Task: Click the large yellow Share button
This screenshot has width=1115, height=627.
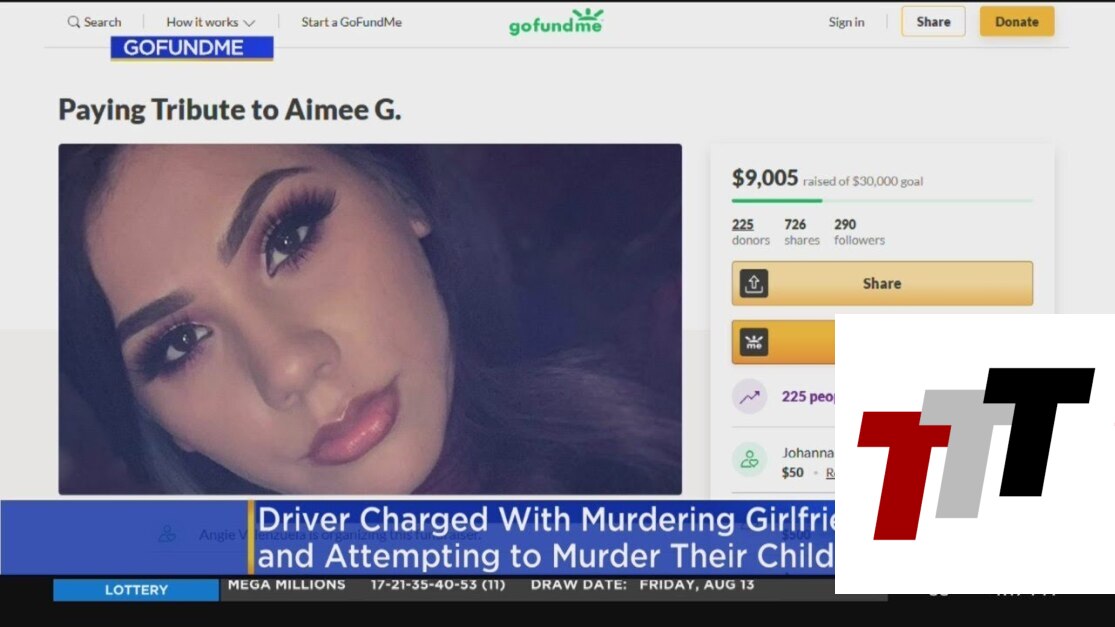Action: click(882, 283)
